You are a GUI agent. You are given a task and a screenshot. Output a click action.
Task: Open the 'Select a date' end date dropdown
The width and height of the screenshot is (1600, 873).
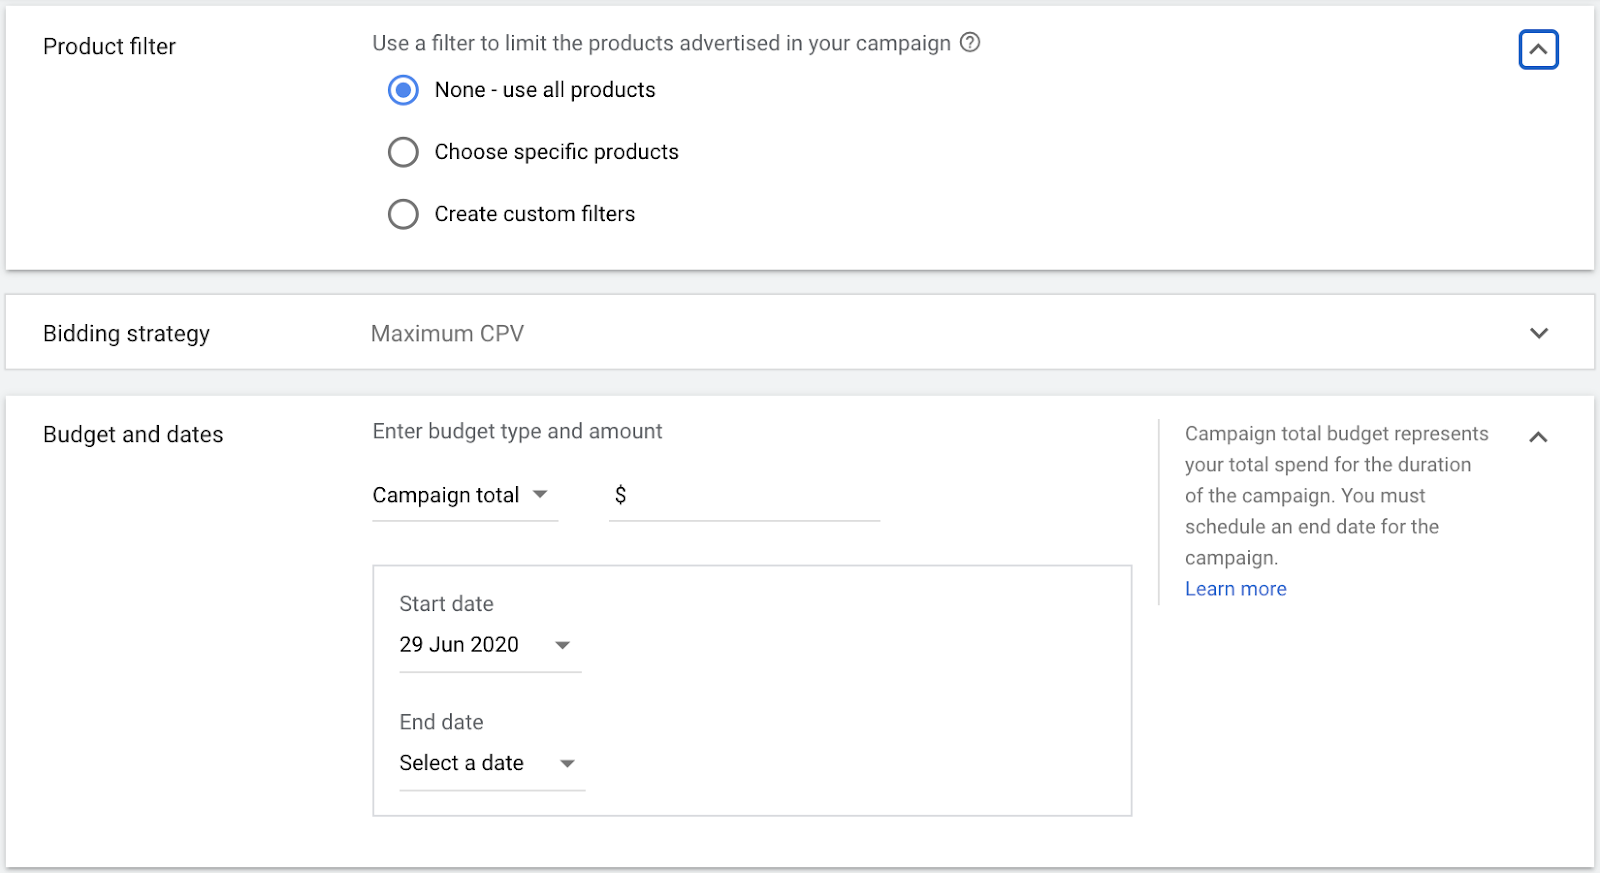(x=462, y=763)
